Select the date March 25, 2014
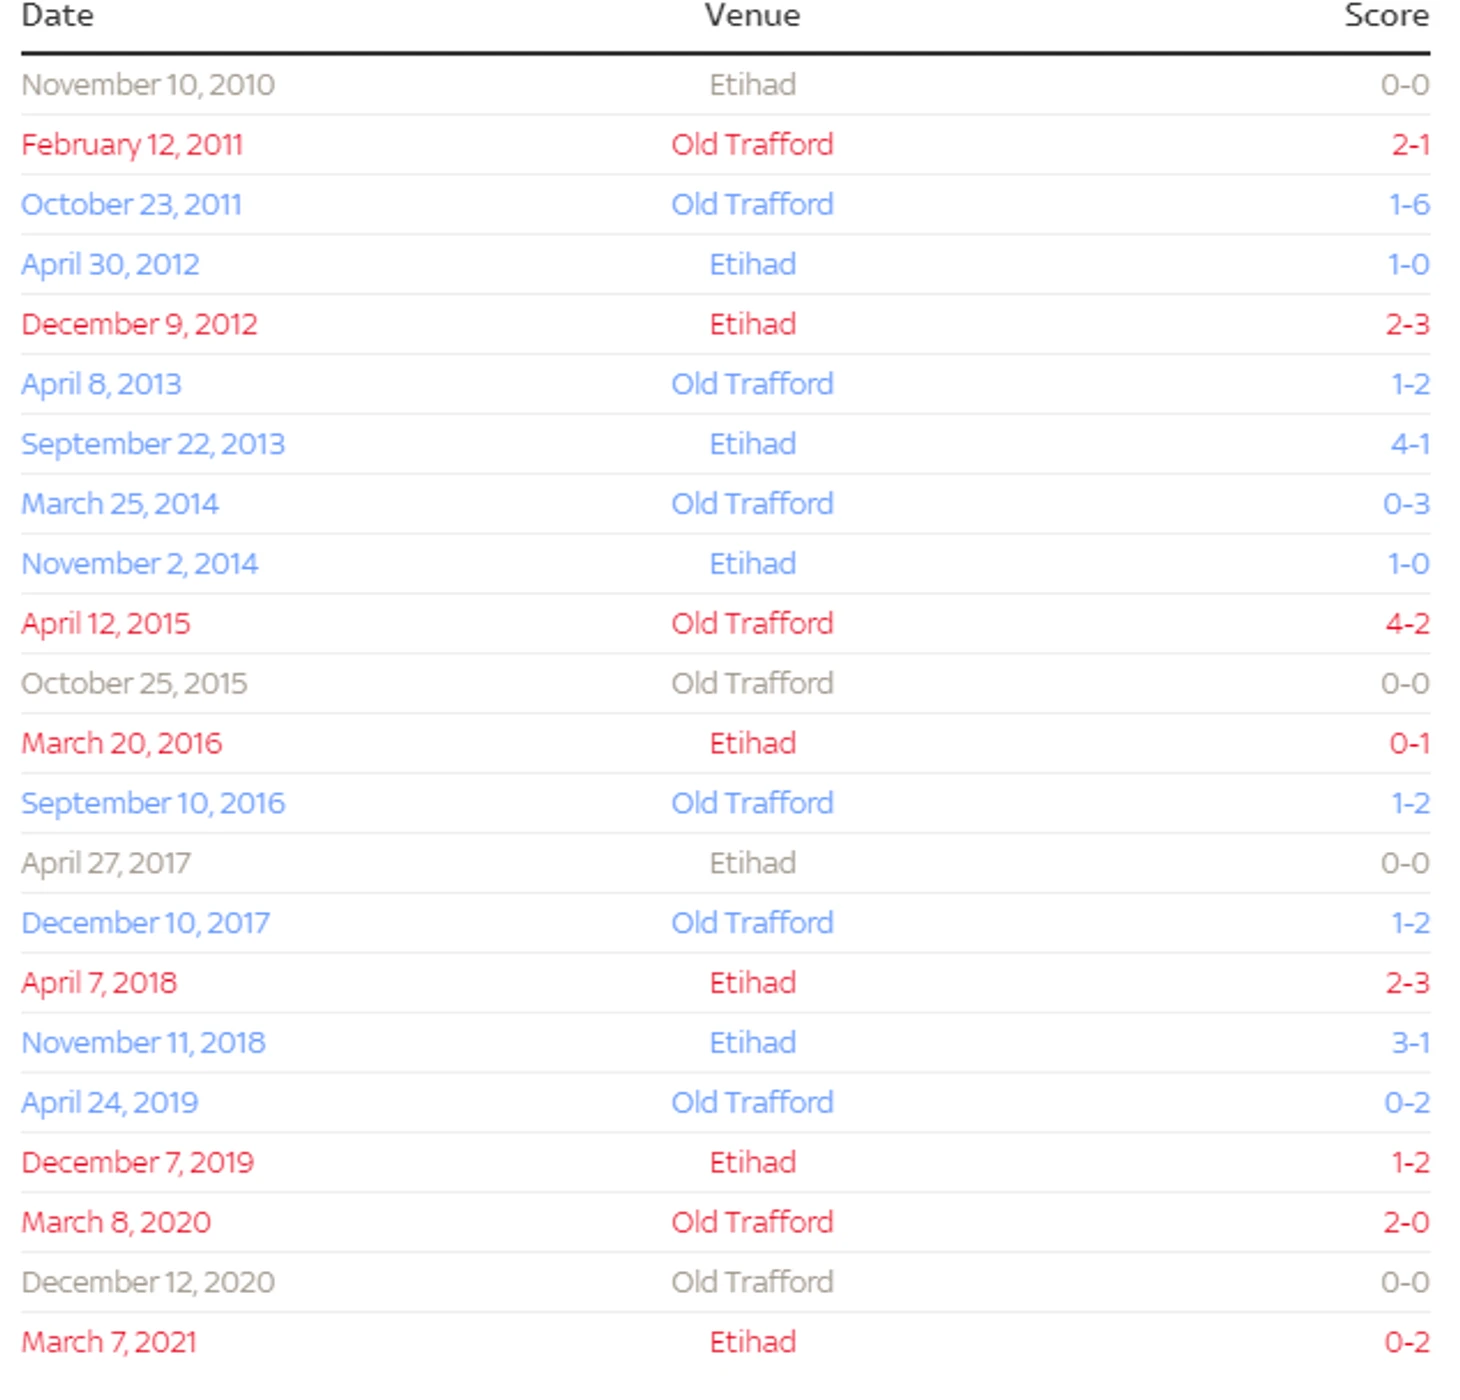This screenshot has height=1400, width=1460. coord(120,504)
